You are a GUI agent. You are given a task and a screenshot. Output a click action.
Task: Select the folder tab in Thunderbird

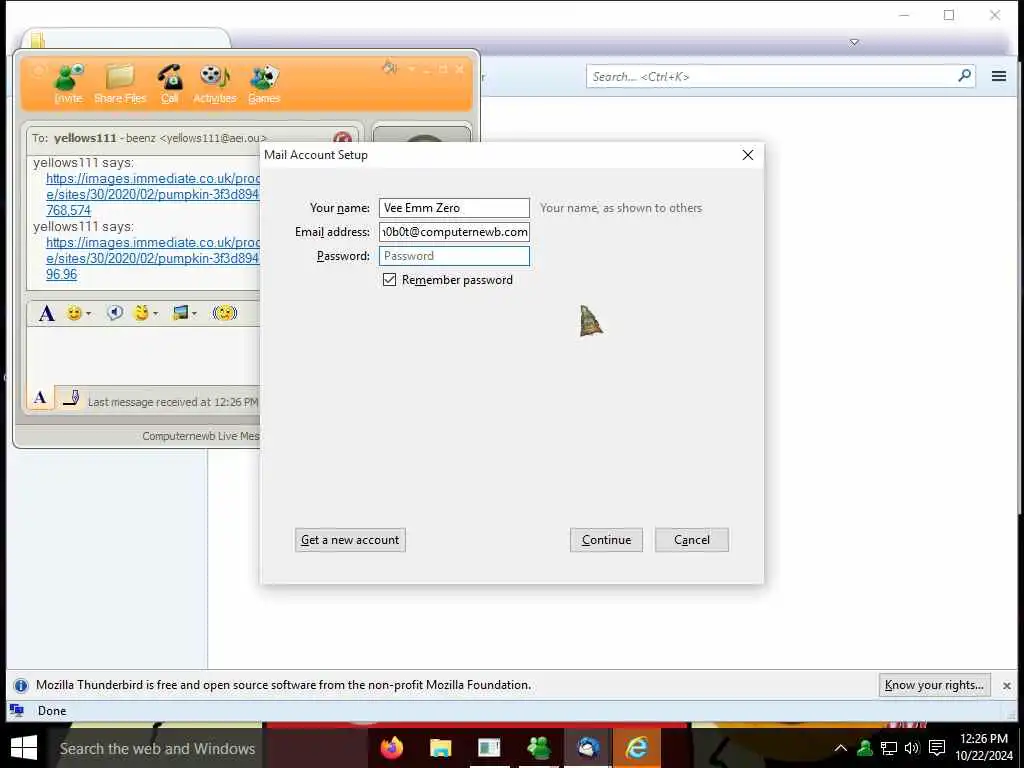125,39
